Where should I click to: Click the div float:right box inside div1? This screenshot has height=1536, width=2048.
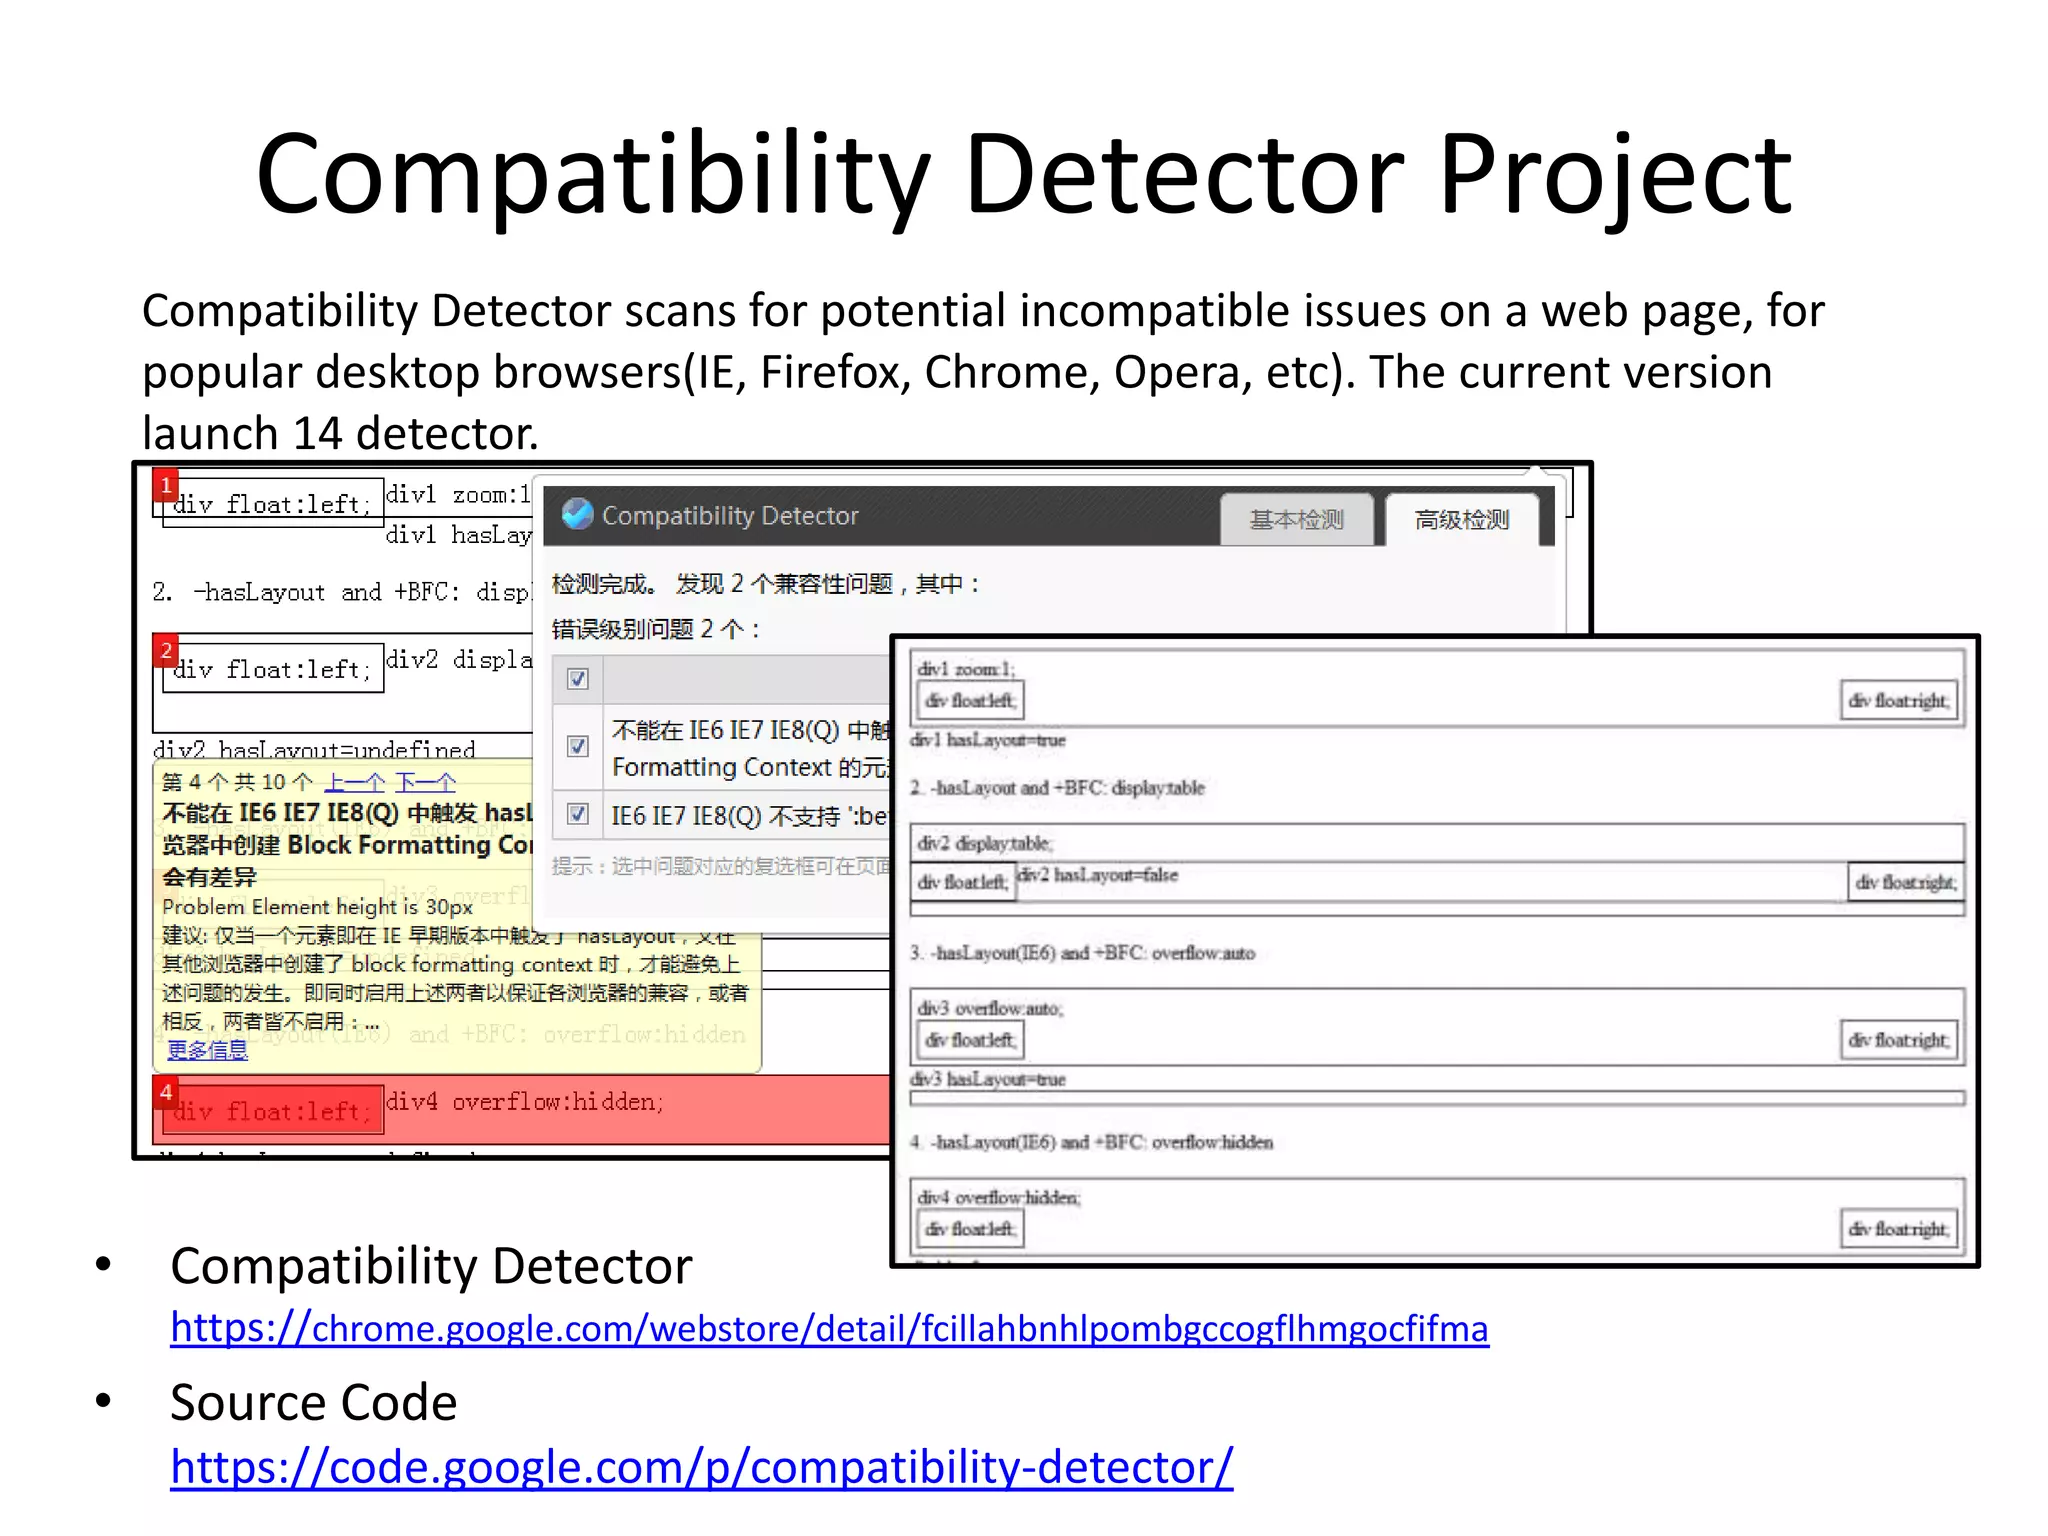1897,700
